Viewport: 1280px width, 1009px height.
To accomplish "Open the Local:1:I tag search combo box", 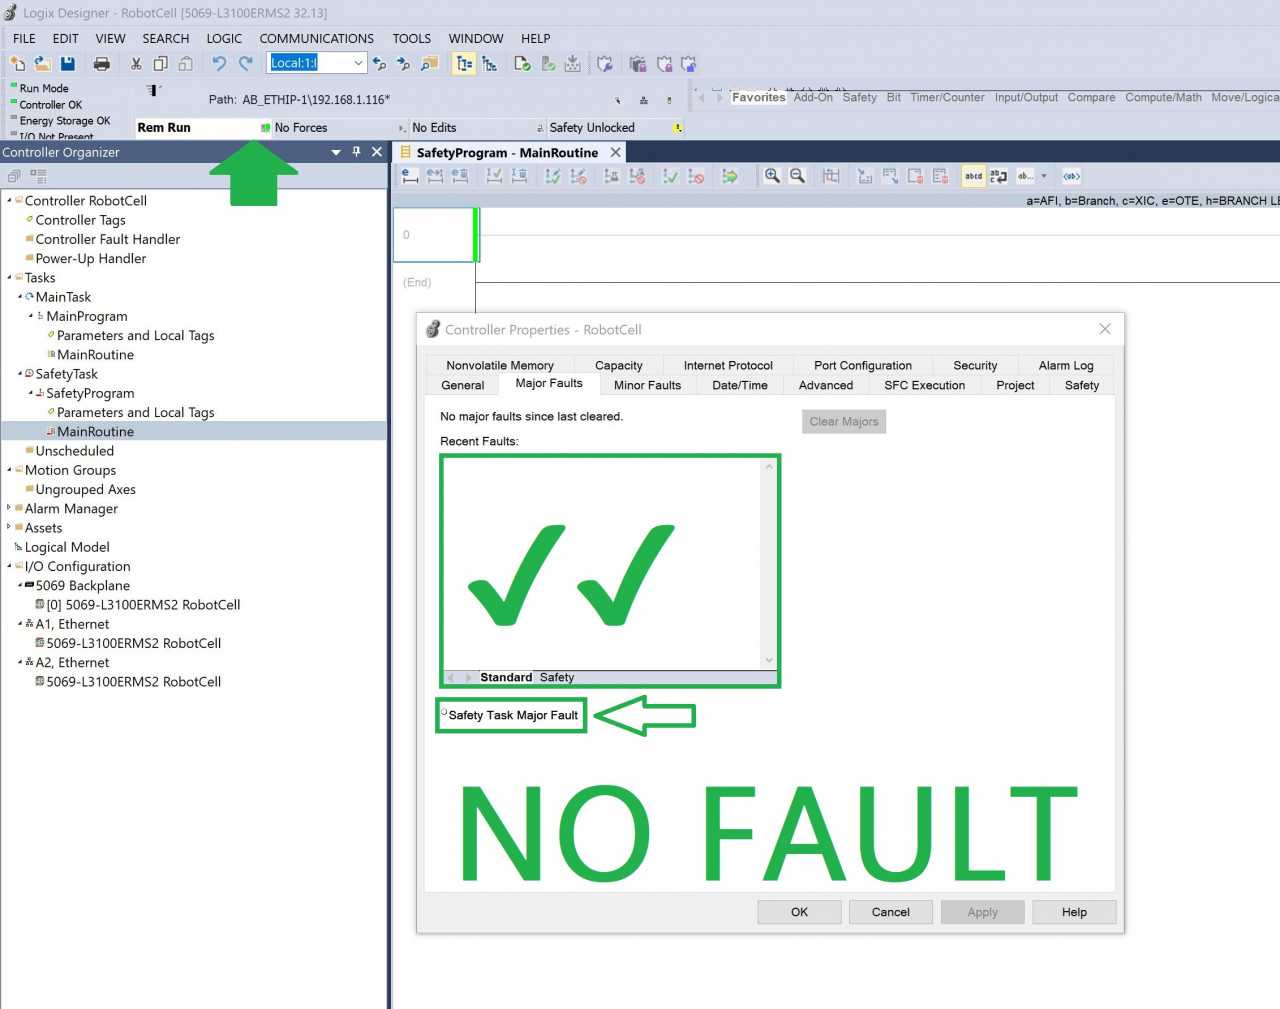I will [x=317, y=63].
